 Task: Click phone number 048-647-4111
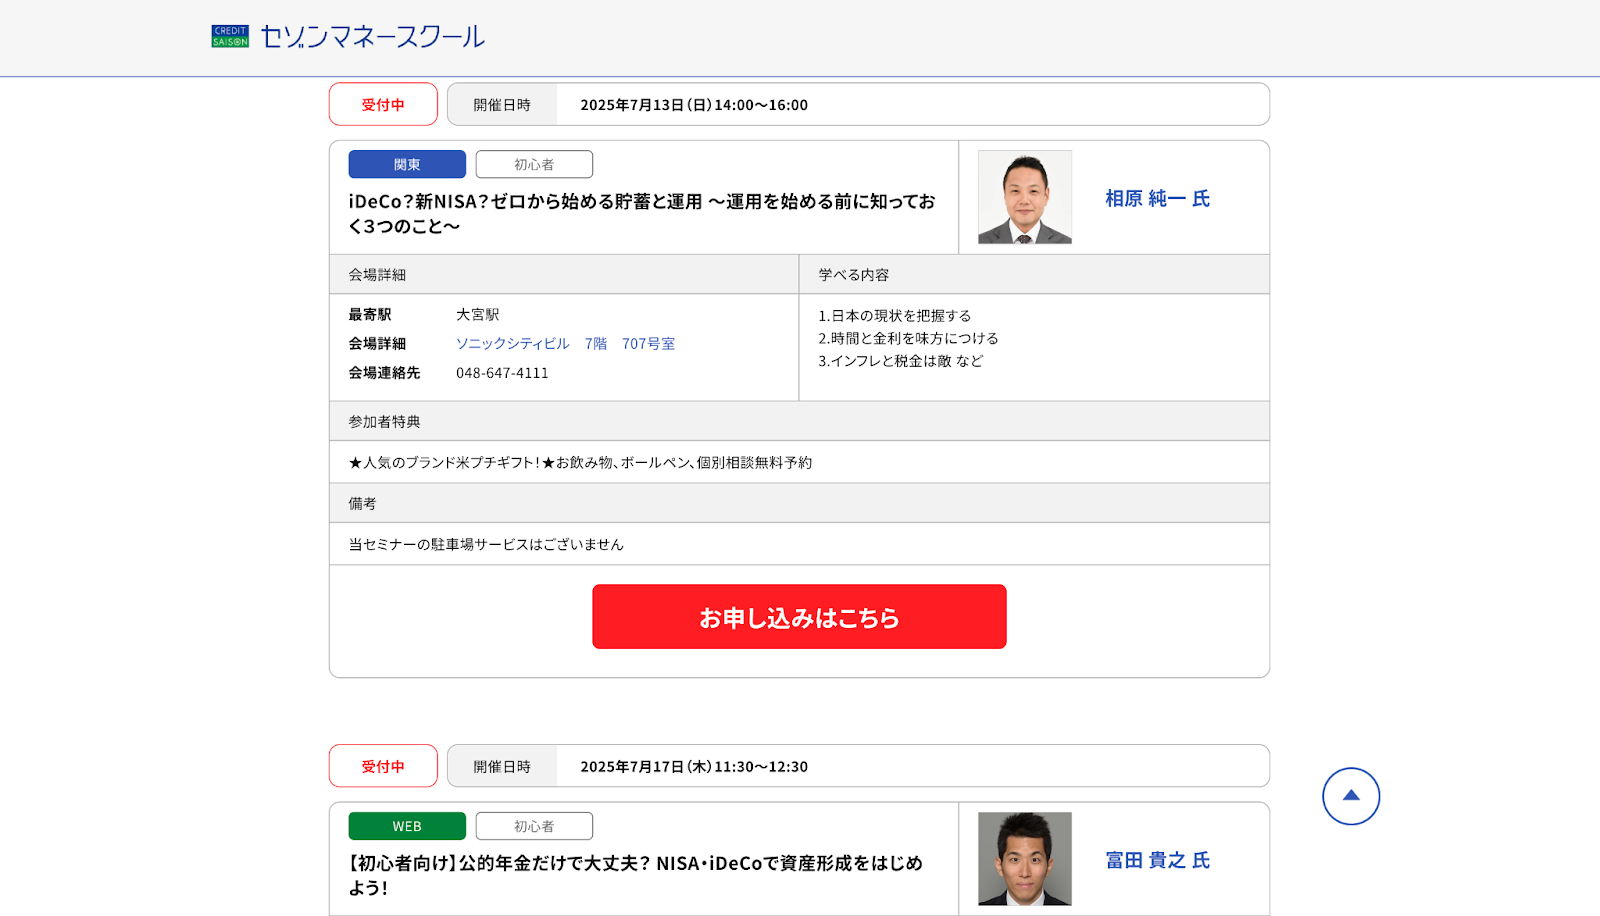[502, 373]
